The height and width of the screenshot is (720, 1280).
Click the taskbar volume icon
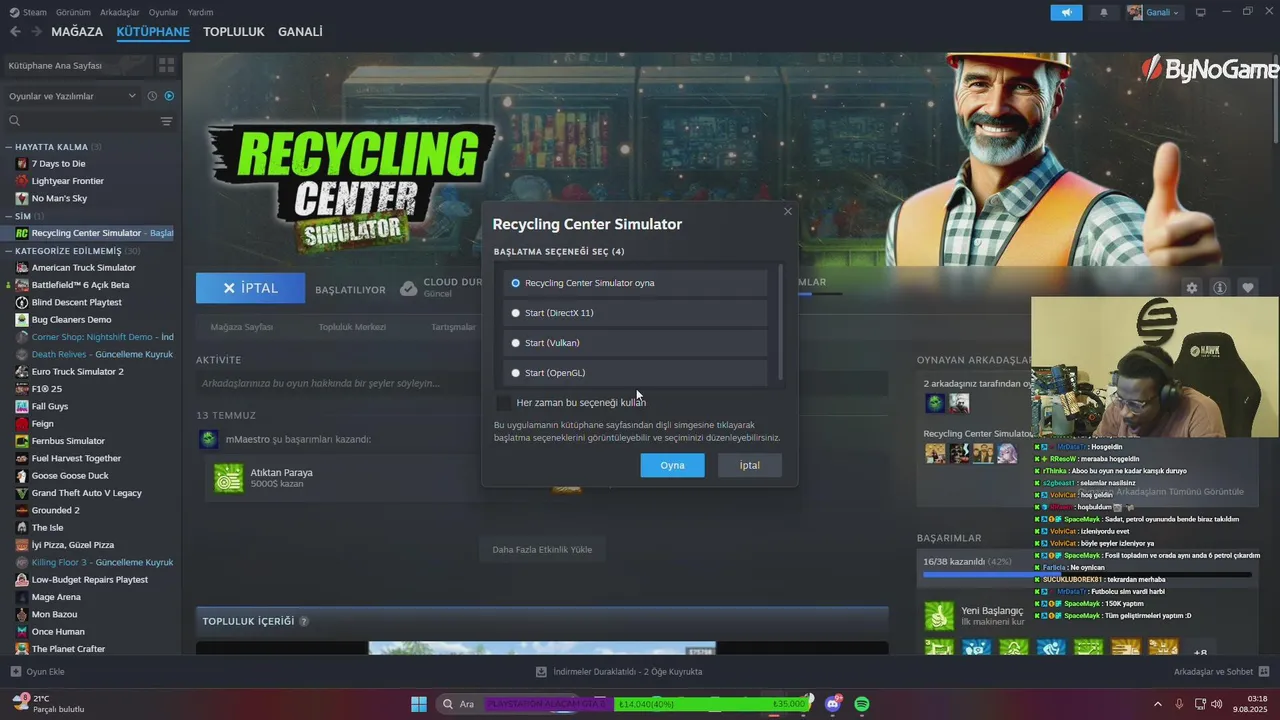click(1217, 704)
